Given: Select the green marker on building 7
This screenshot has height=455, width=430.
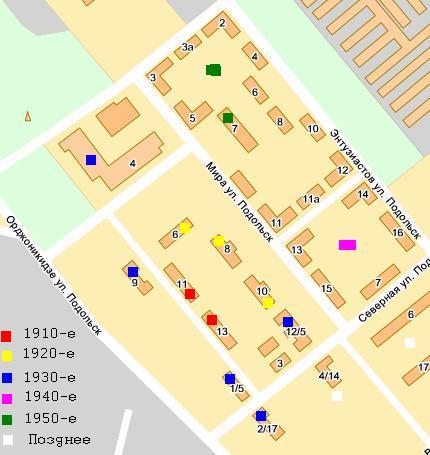Looking at the screenshot, I should [x=228, y=118].
